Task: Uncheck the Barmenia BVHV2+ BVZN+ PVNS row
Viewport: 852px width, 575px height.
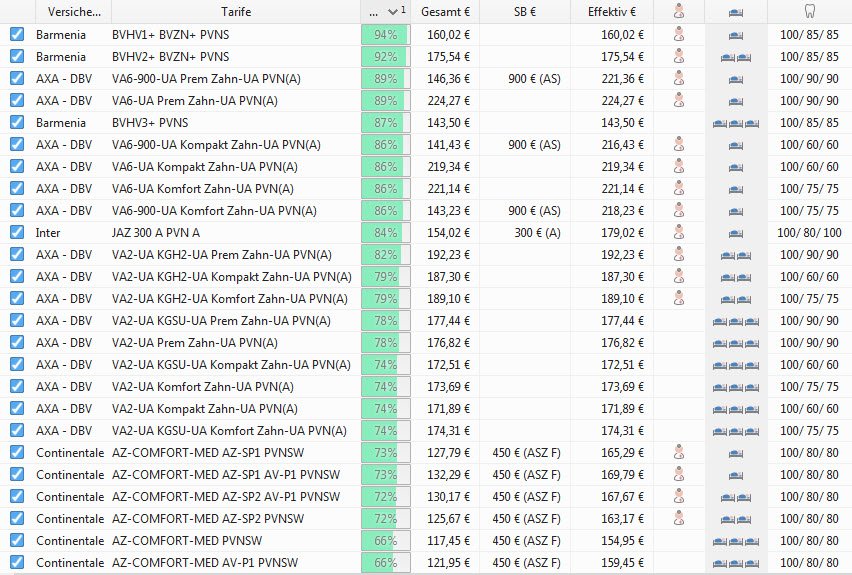Action: pos(17,56)
